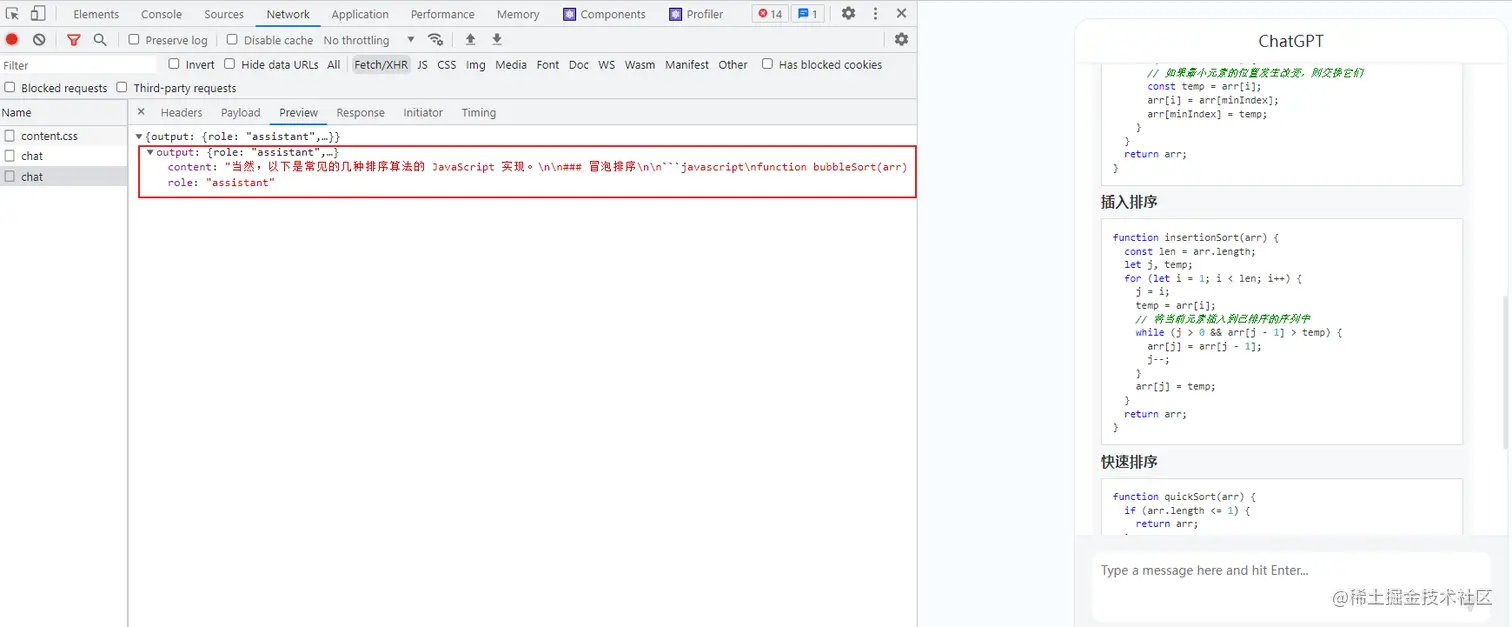Activate the inspect element picker icon
Screen dimensions: 1512x627
[x=13, y=14]
